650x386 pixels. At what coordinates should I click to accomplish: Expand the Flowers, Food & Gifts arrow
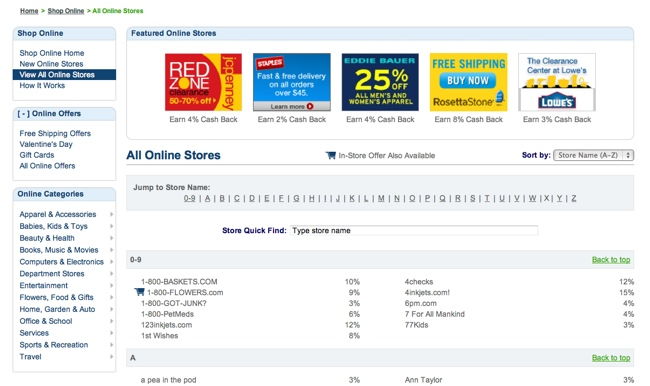coord(112,297)
